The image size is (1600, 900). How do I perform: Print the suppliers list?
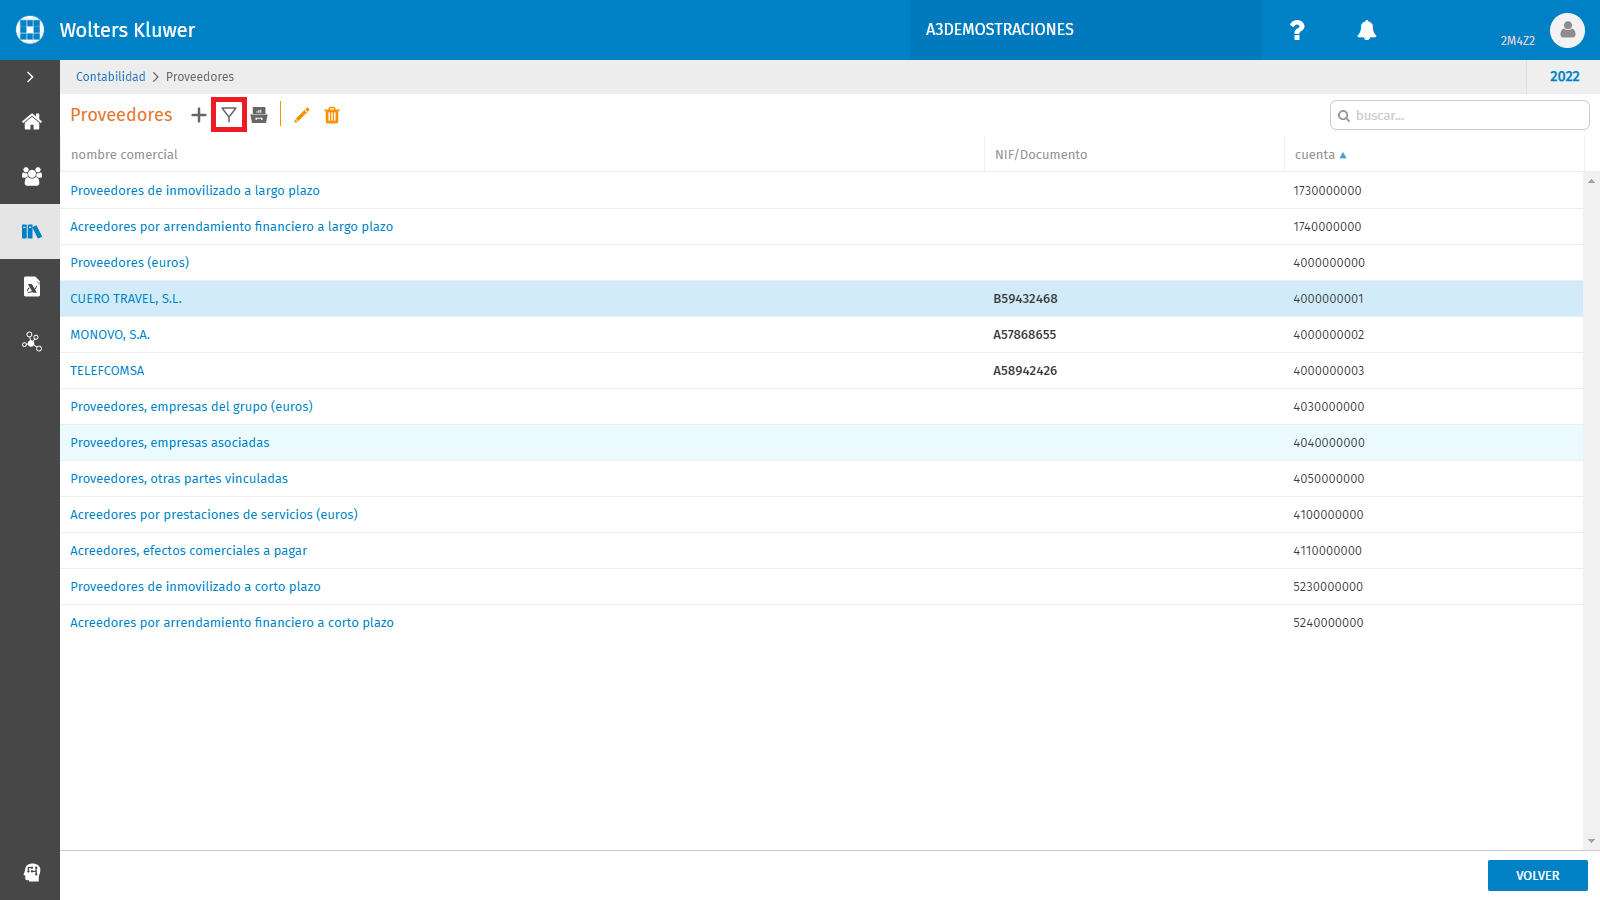[x=259, y=115]
